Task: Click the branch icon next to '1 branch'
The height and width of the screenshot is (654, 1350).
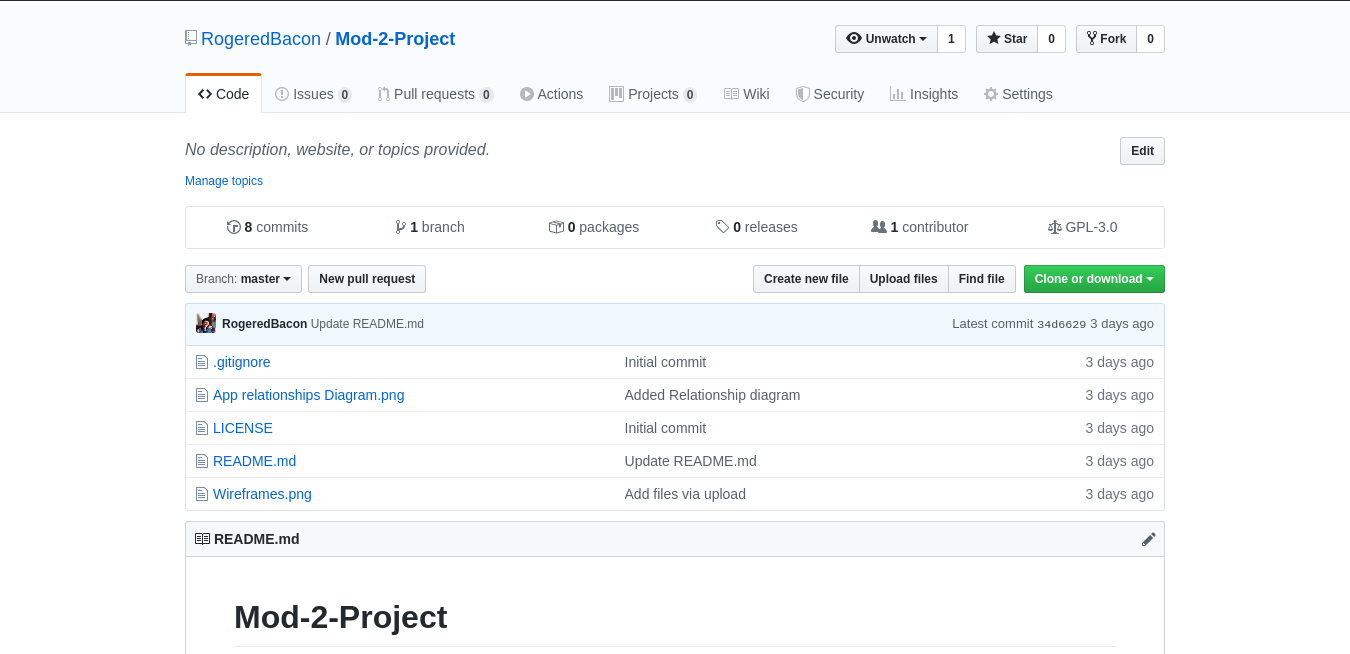Action: 400,227
